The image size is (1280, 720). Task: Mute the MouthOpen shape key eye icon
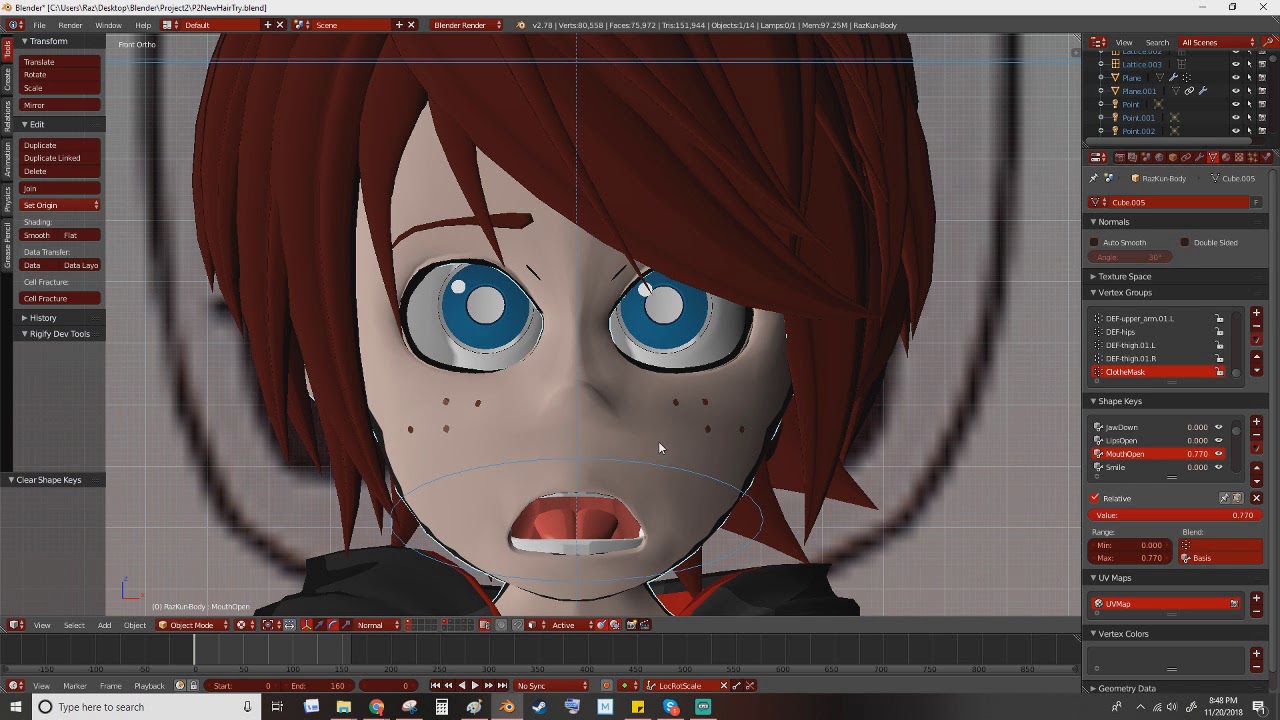(1218, 454)
